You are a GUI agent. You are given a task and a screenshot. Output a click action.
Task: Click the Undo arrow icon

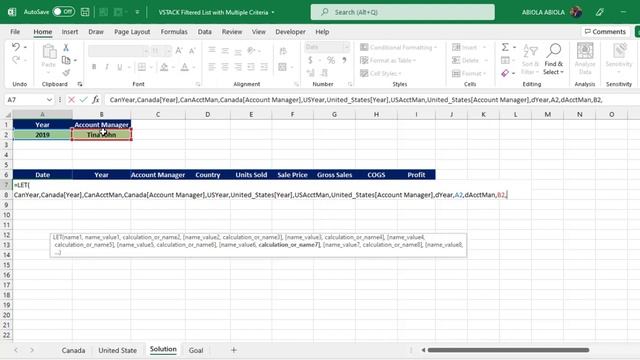pos(16,47)
